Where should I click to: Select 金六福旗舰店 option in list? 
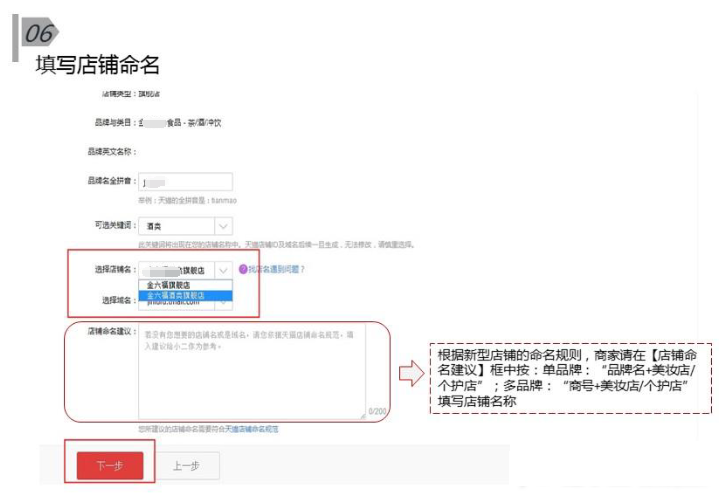point(185,285)
